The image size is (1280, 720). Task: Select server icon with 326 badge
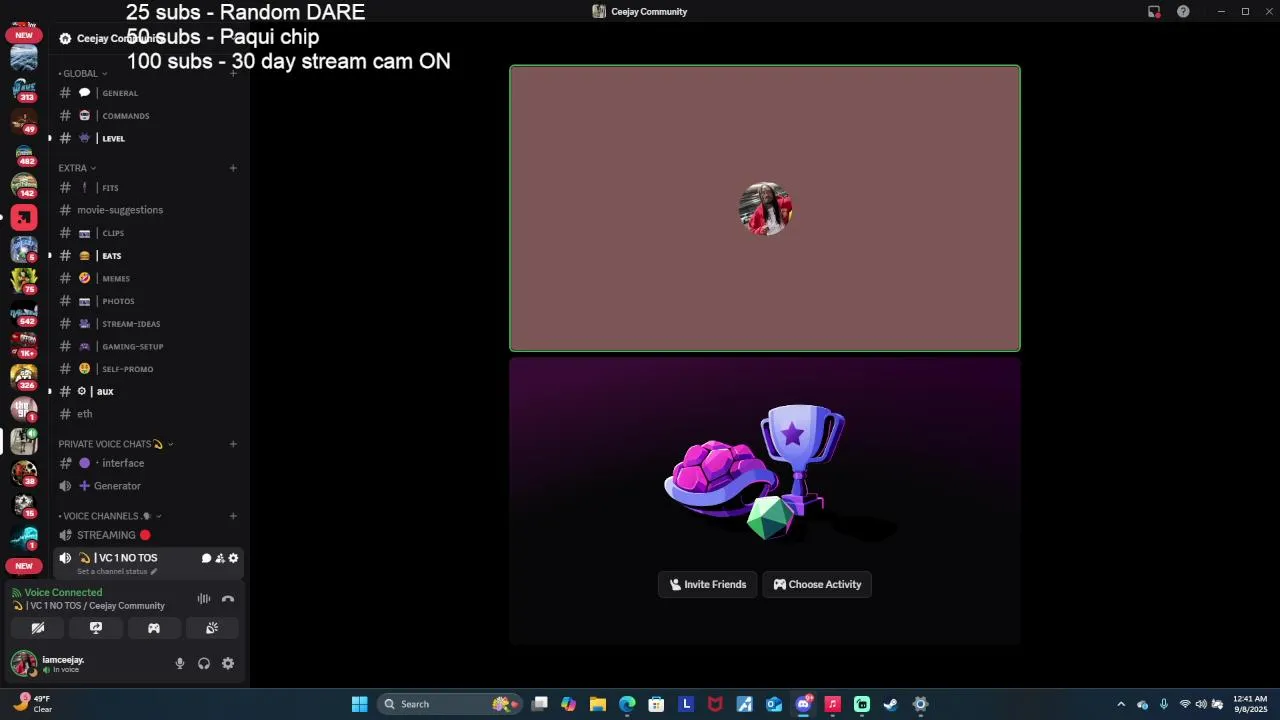[24, 377]
